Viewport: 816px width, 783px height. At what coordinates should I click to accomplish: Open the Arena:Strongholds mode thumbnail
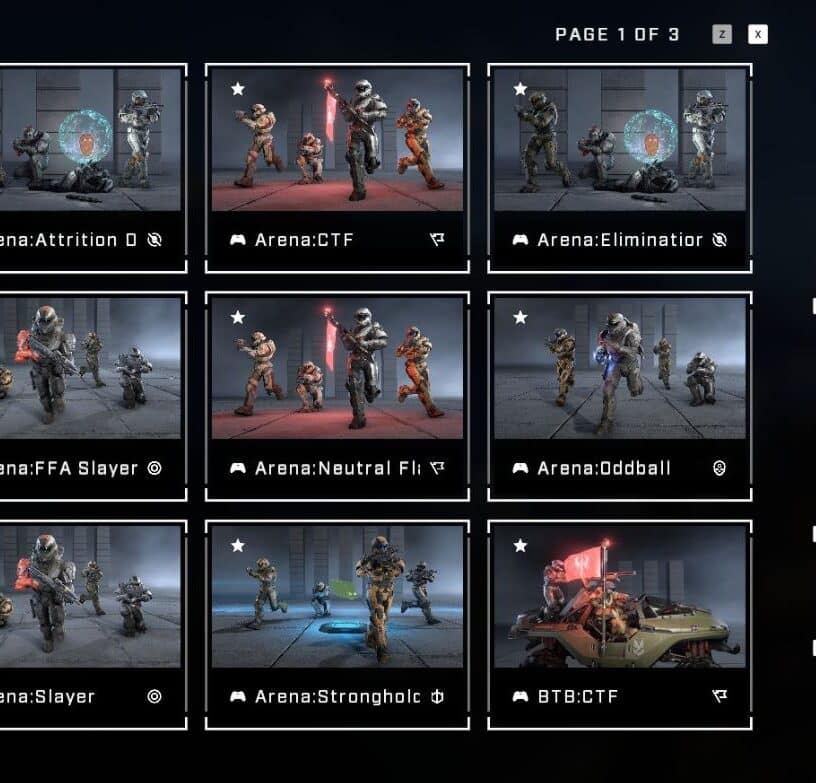tap(337, 597)
